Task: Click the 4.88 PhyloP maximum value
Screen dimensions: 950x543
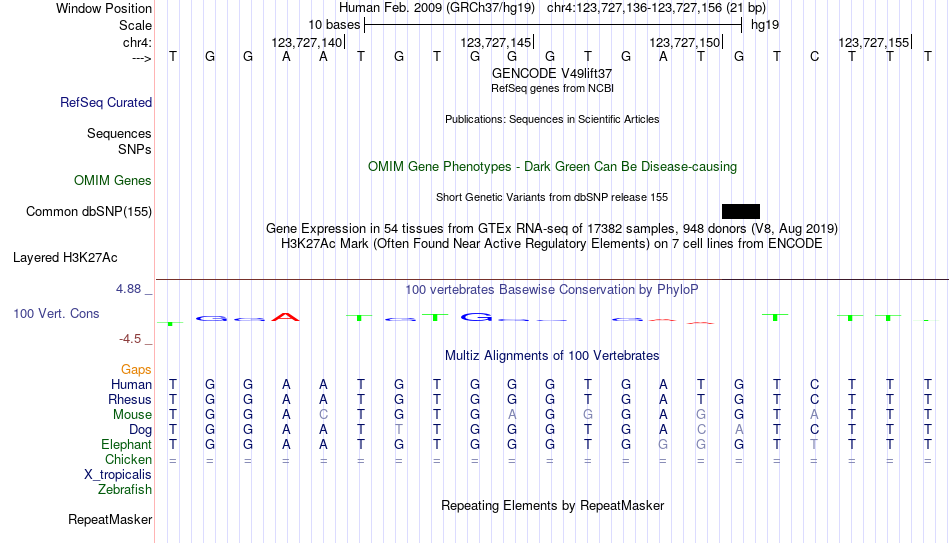Action: 128,289
